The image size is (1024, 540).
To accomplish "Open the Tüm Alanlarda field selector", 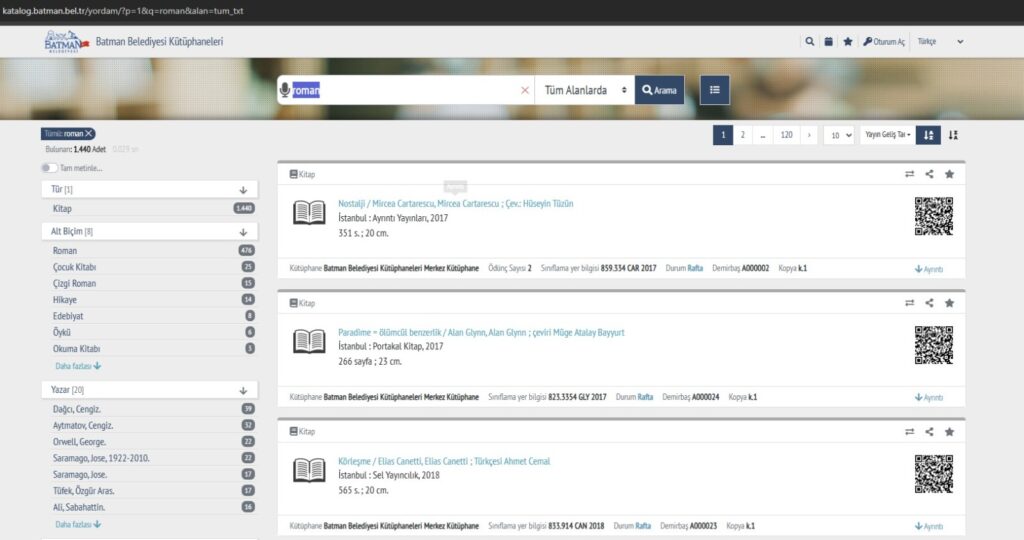I will click(584, 90).
